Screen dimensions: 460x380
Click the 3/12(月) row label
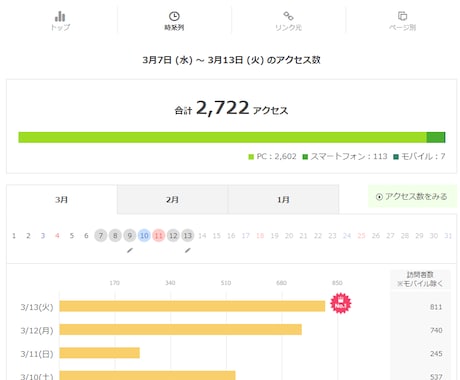click(37, 330)
